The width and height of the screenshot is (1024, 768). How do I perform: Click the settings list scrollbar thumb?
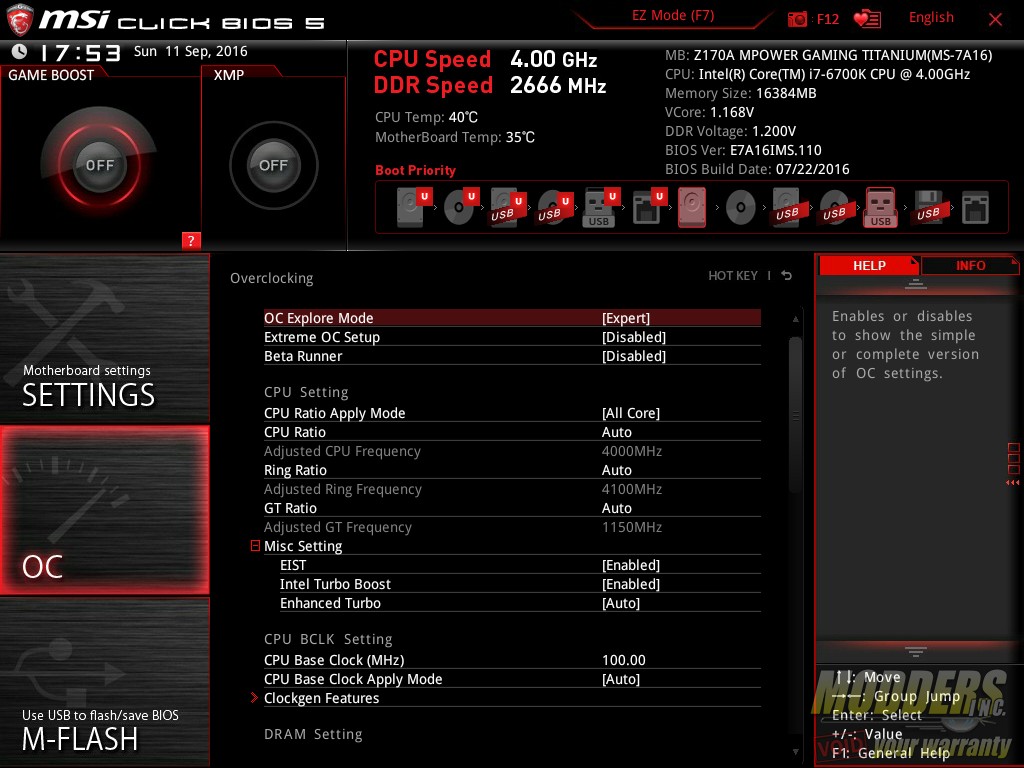[795, 415]
